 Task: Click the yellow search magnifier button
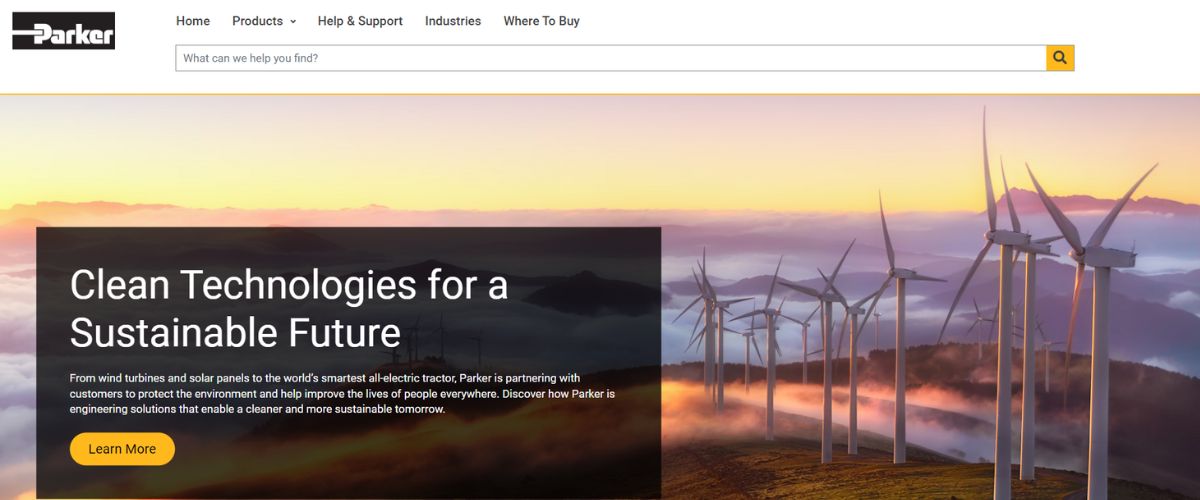(1060, 58)
